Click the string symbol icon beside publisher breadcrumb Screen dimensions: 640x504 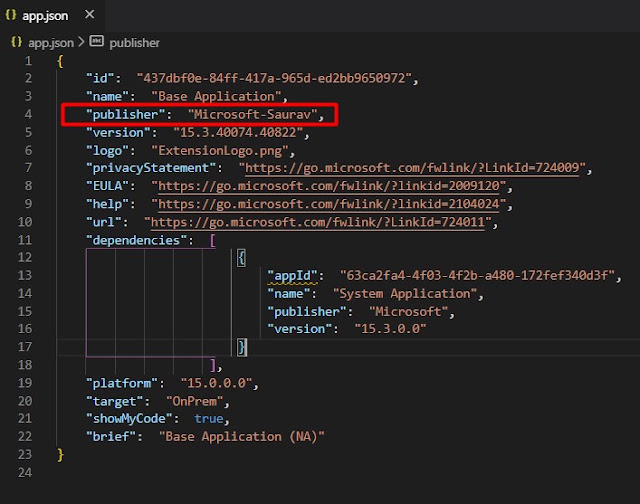coord(97,41)
